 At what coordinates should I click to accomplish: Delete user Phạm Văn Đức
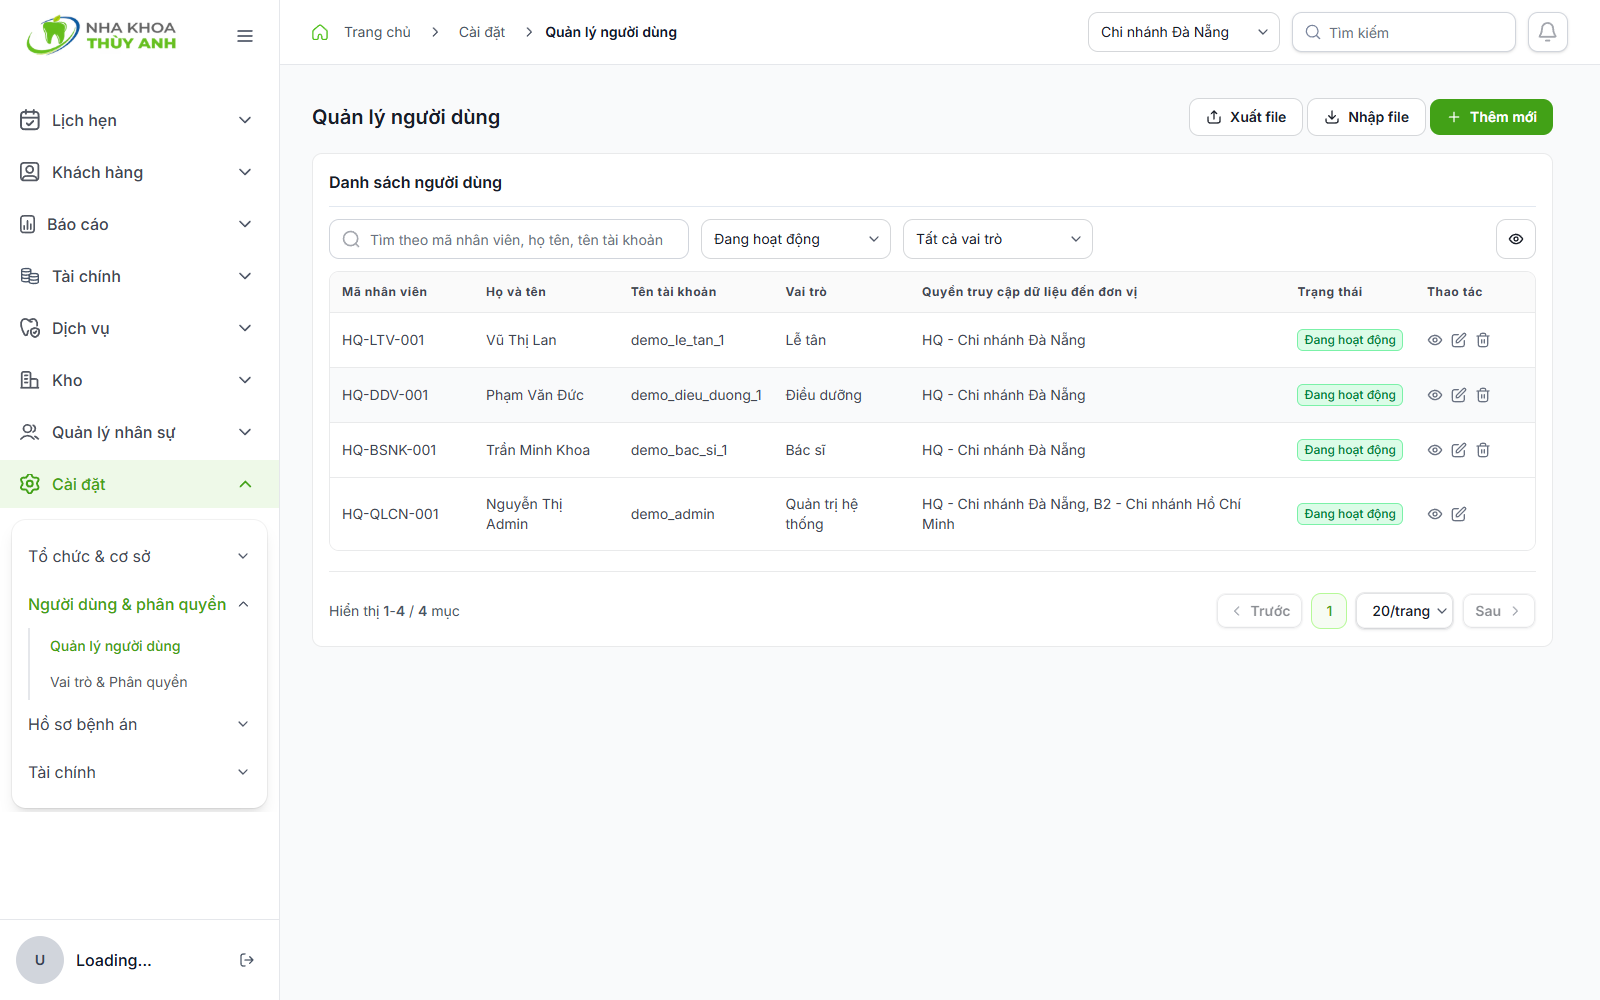[x=1483, y=395]
